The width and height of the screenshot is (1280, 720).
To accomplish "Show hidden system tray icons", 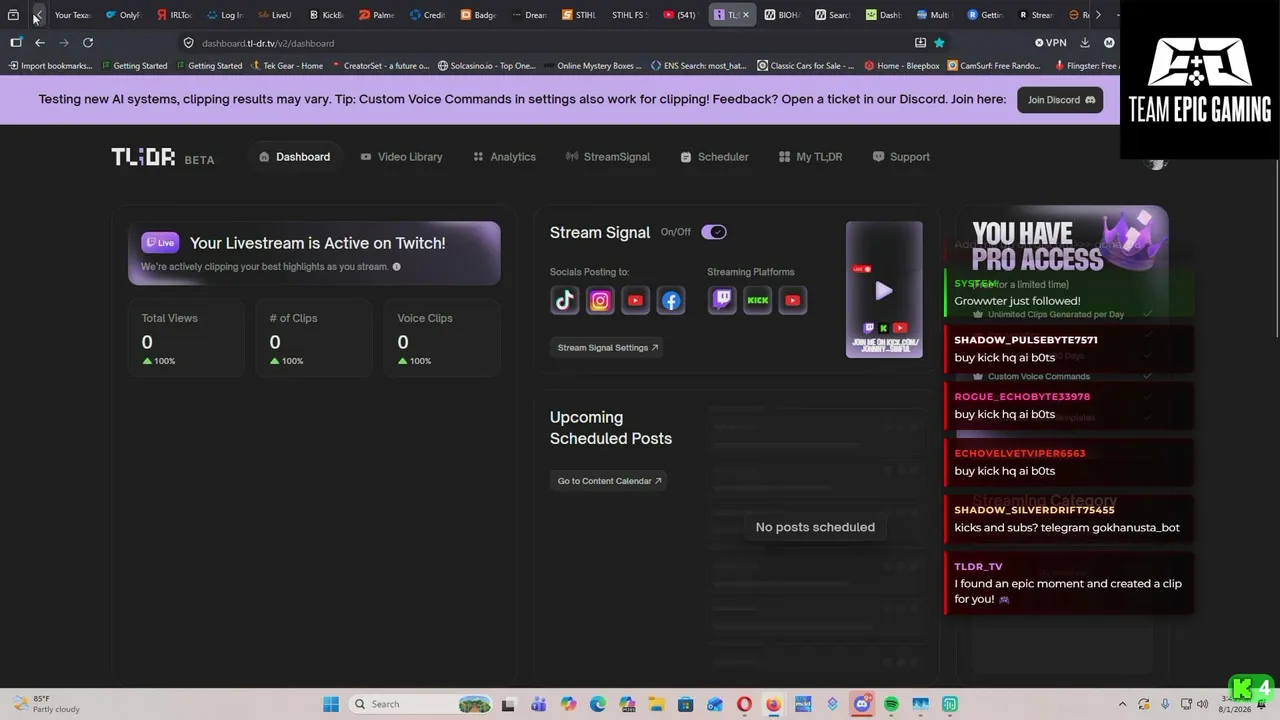I will click(1122, 704).
